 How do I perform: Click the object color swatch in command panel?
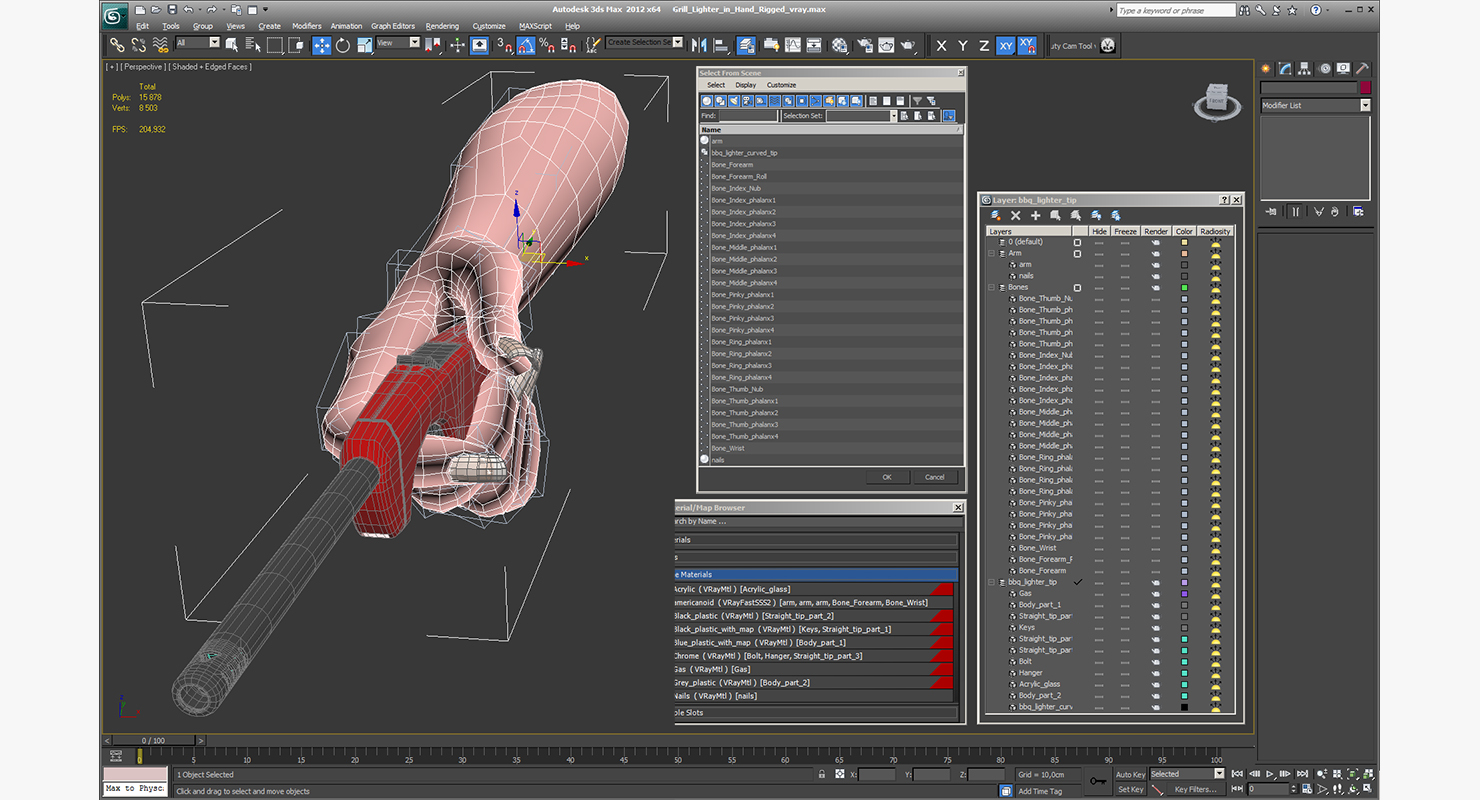click(1365, 88)
